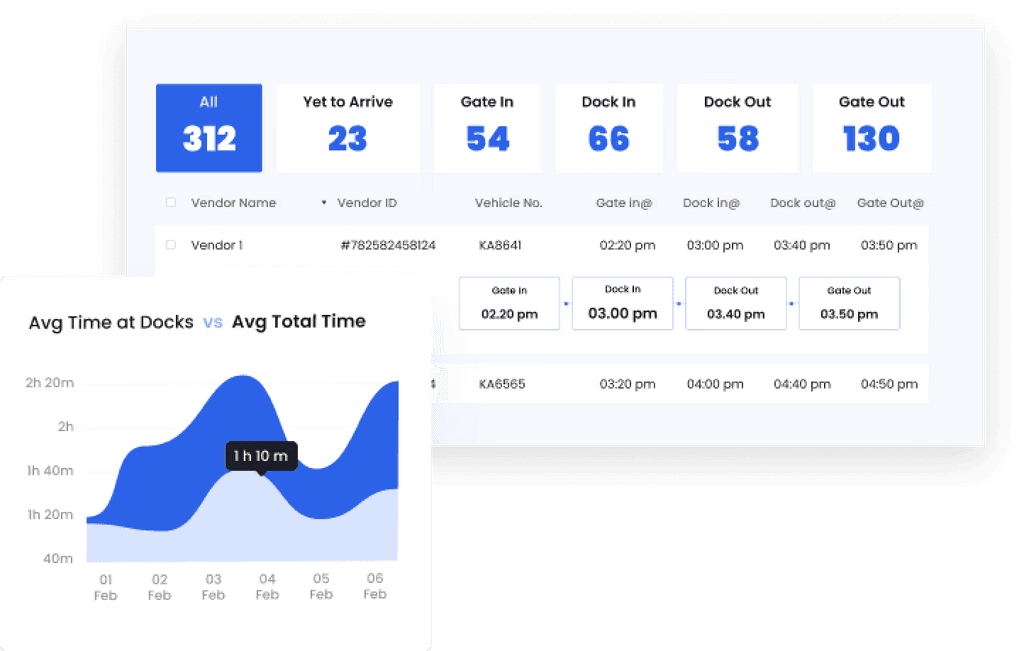Select the Gate Out 130 tab
The width and height of the screenshot is (1024, 651).
click(872, 128)
